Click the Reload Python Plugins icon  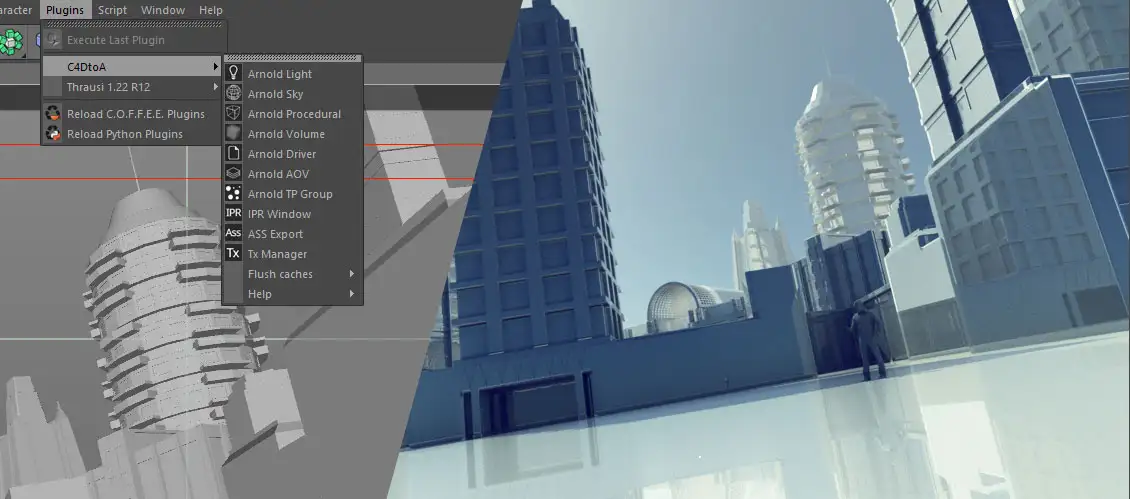(53, 134)
